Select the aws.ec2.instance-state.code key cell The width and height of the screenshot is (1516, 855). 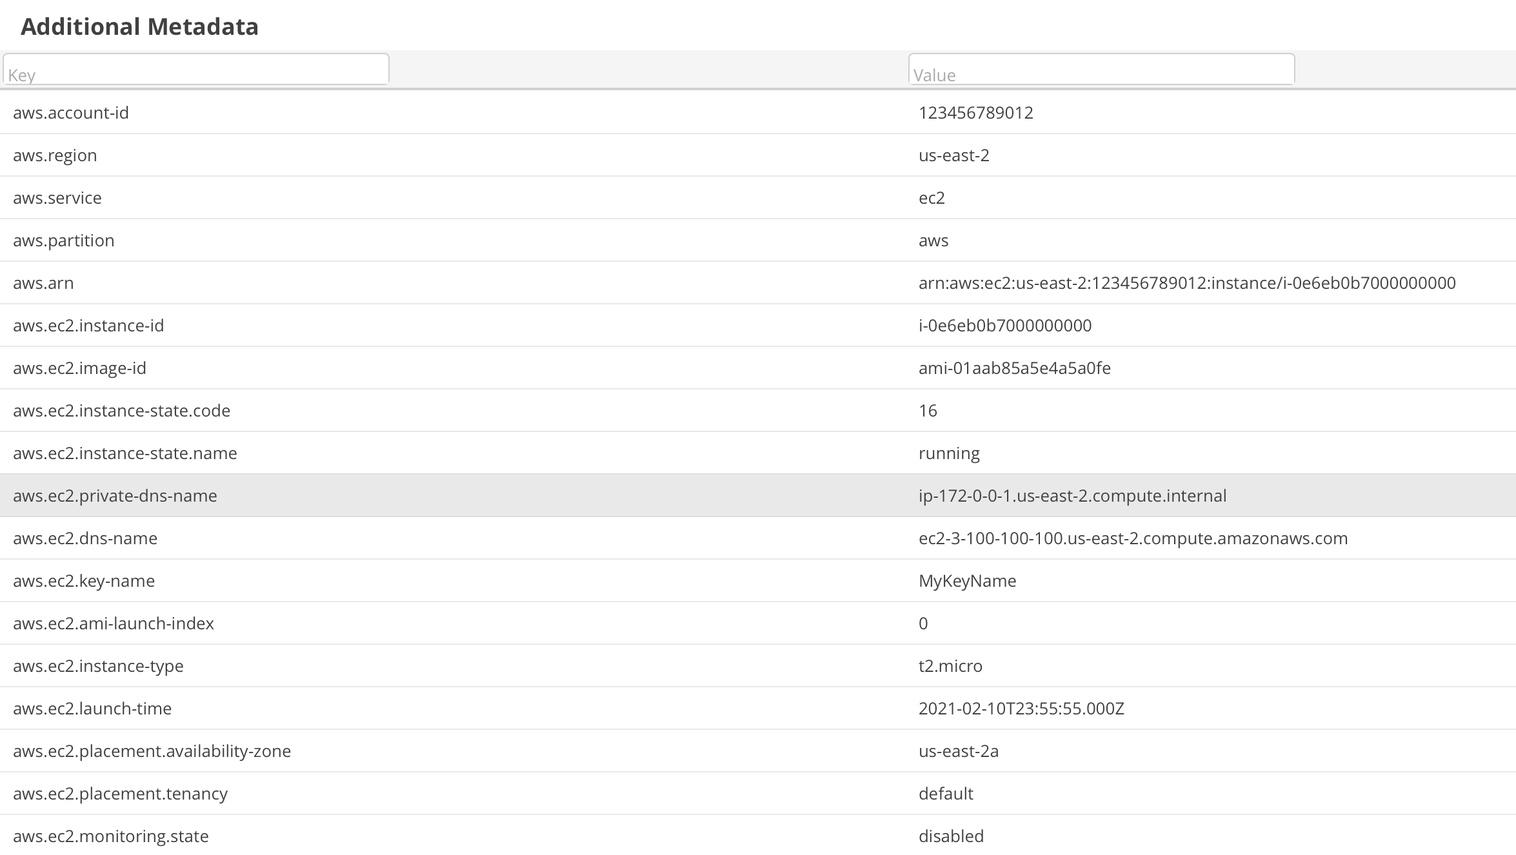click(x=122, y=411)
